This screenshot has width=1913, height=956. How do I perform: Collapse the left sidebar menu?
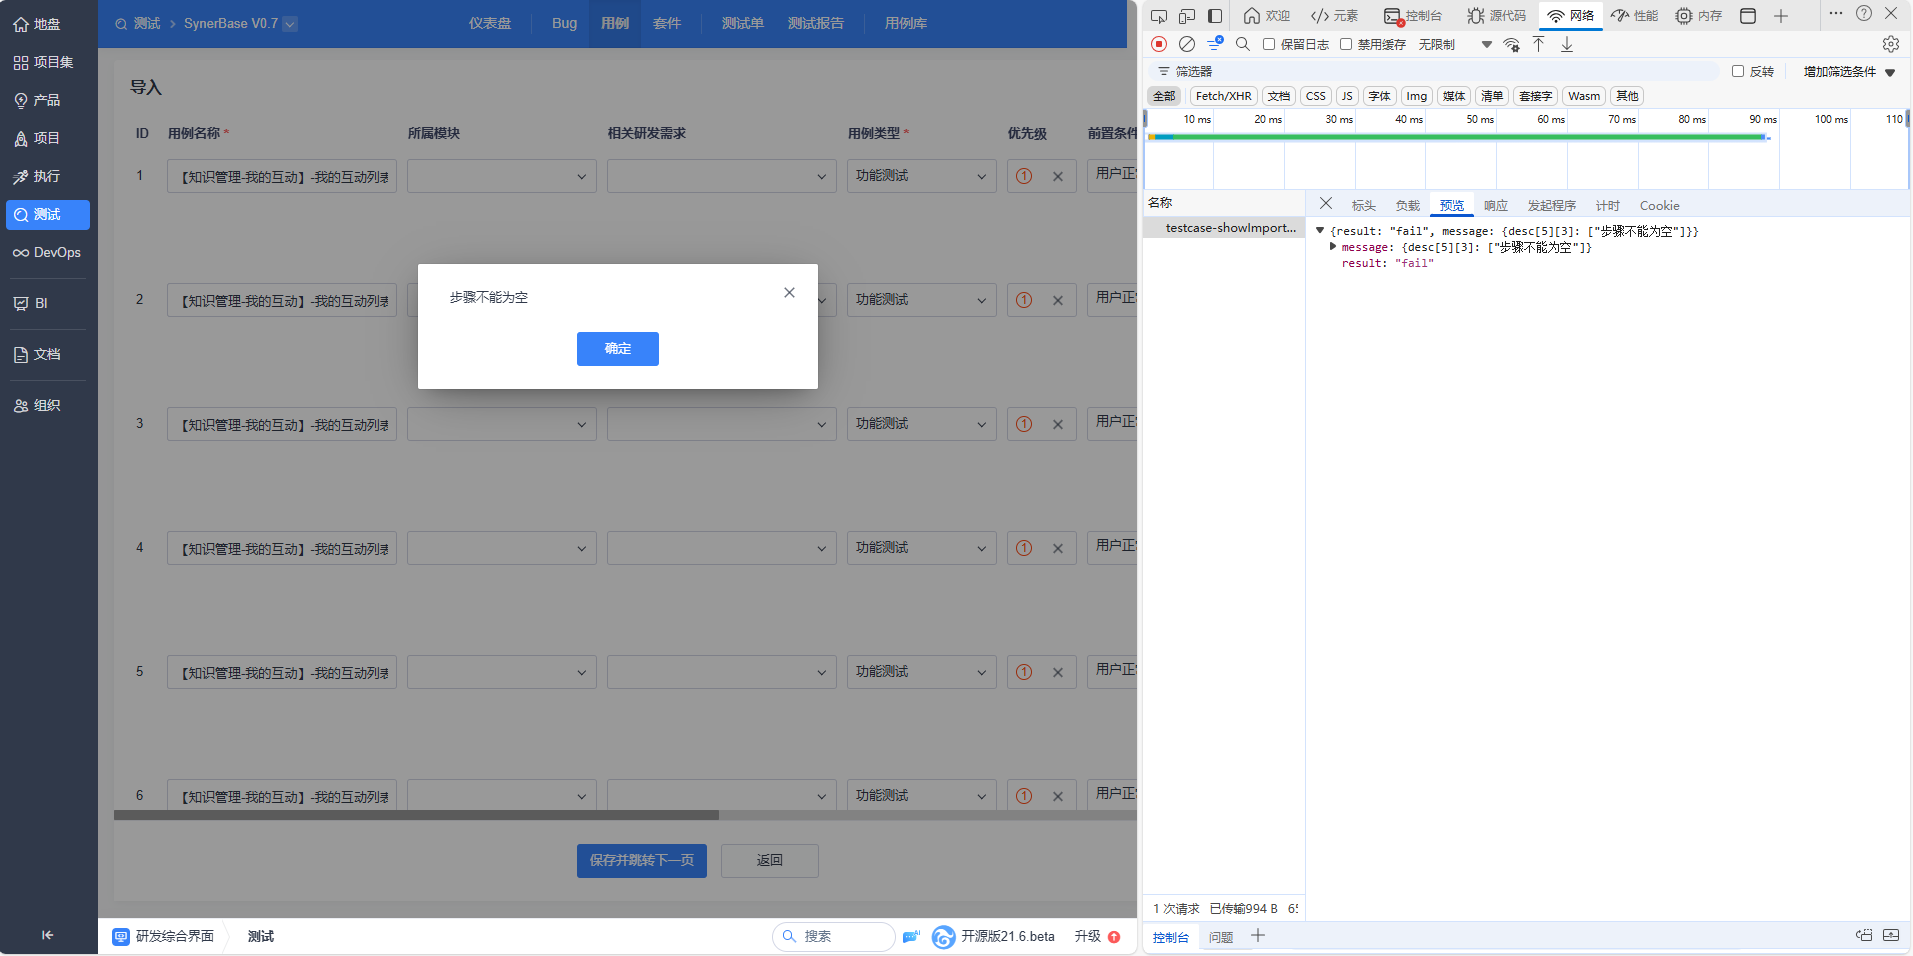point(47,935)
